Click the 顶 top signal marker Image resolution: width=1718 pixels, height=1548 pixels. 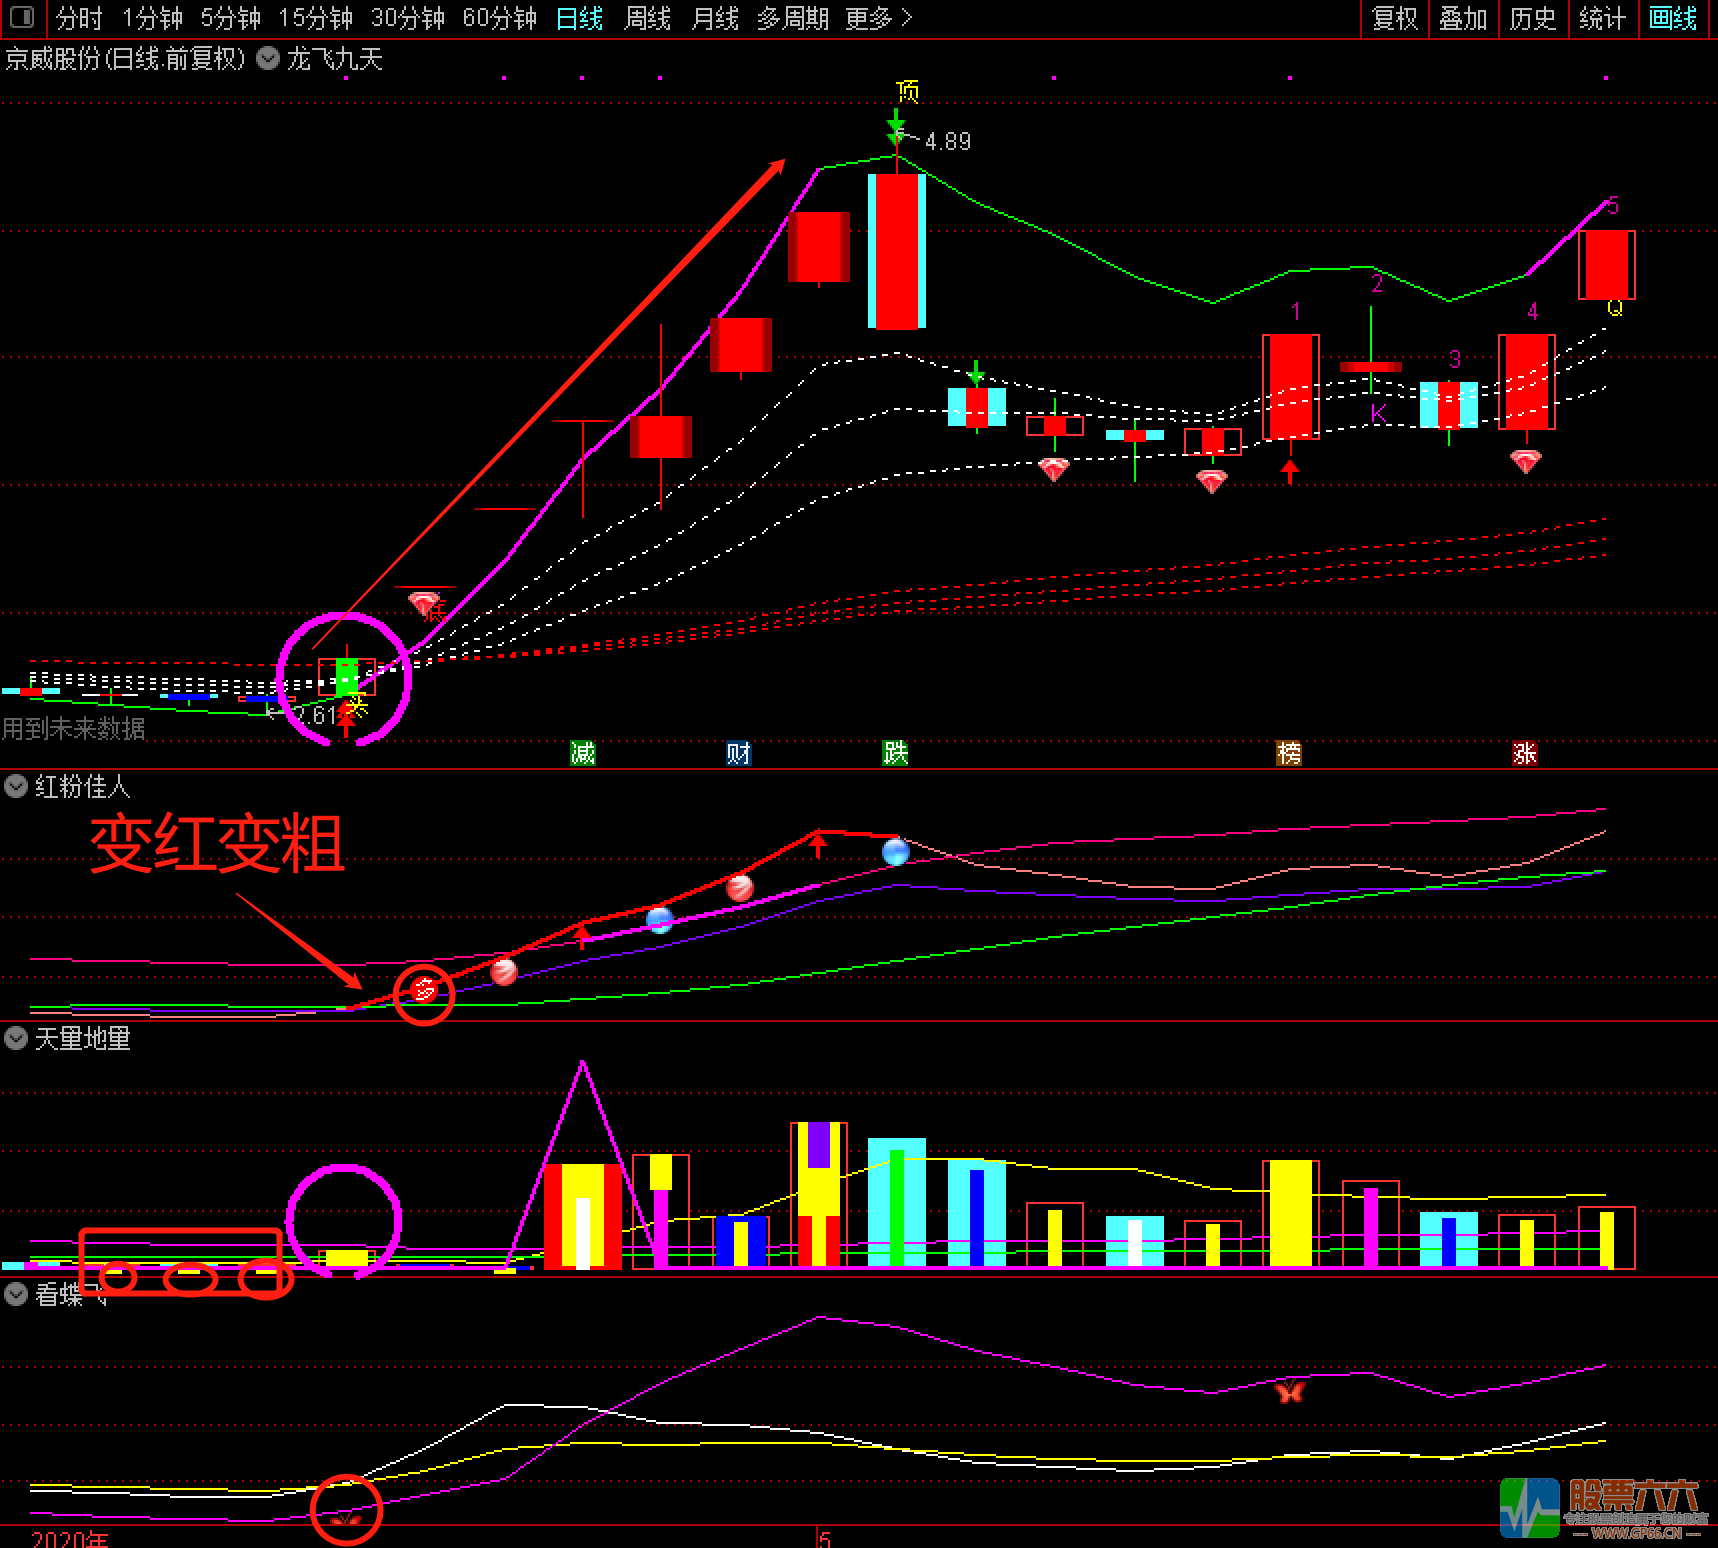(907, 92)
